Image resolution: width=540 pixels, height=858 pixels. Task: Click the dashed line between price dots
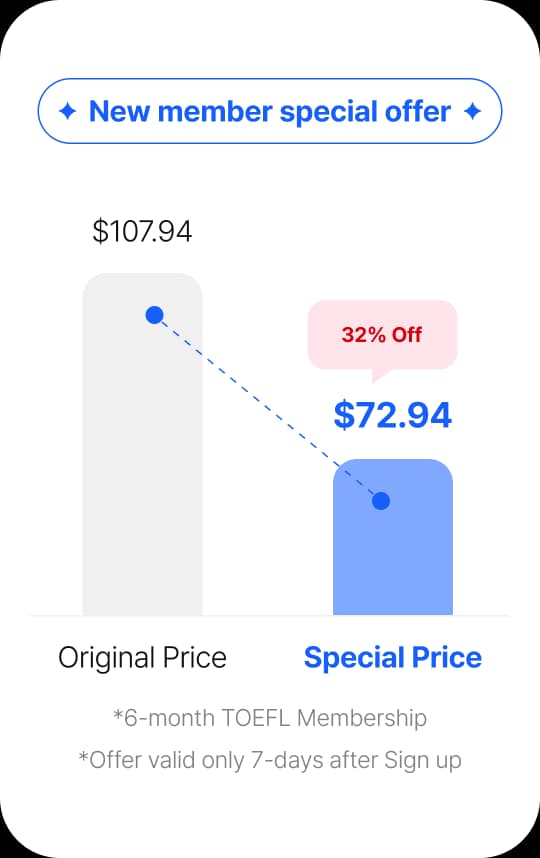268,408
